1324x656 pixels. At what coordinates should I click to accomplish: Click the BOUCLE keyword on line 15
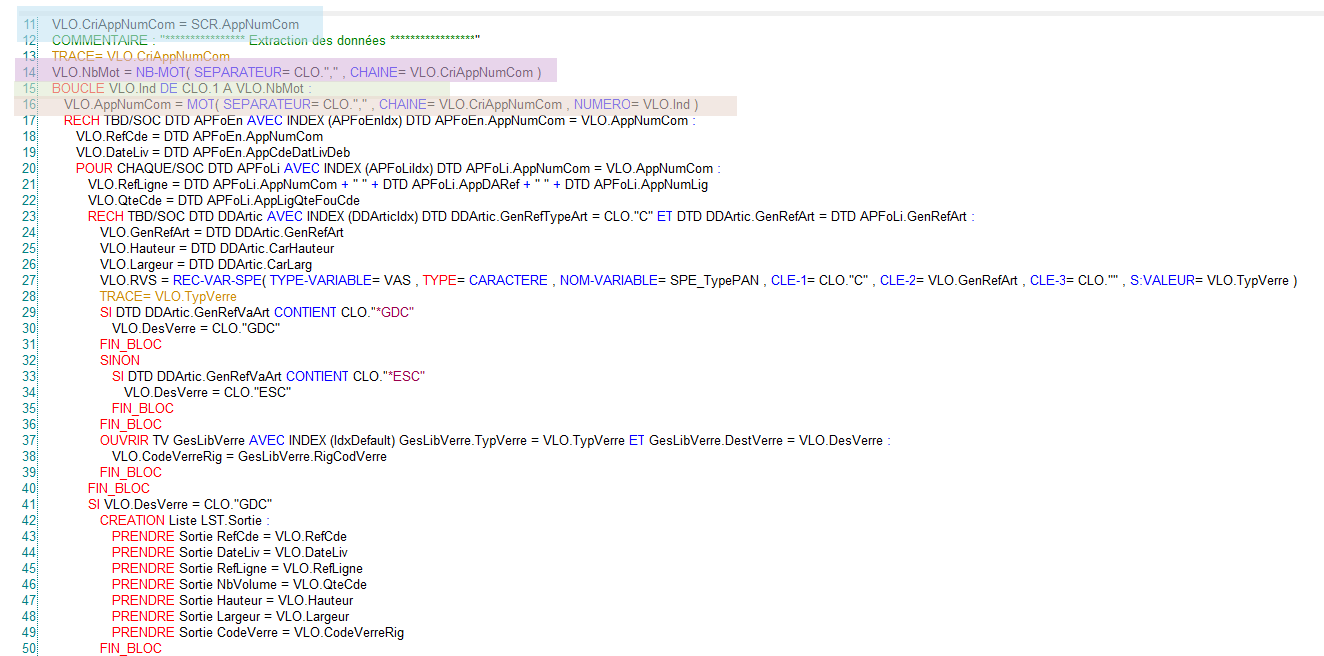pyautogui.click(x=78, y=88)
